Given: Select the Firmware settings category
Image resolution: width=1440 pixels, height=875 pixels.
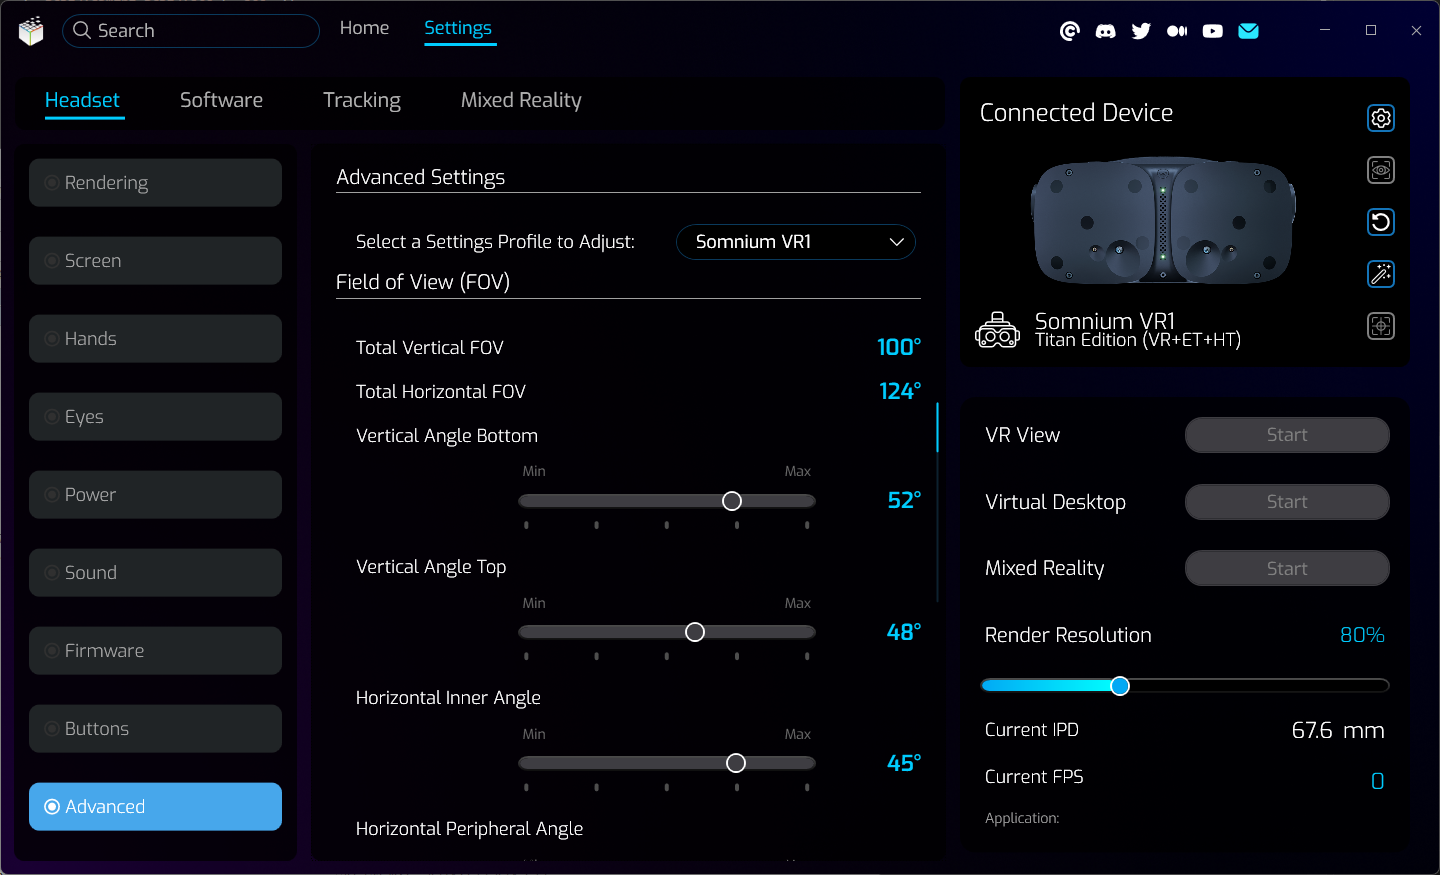Looking at the screenshot, I should pyautogui.click(x=155, y=651).
